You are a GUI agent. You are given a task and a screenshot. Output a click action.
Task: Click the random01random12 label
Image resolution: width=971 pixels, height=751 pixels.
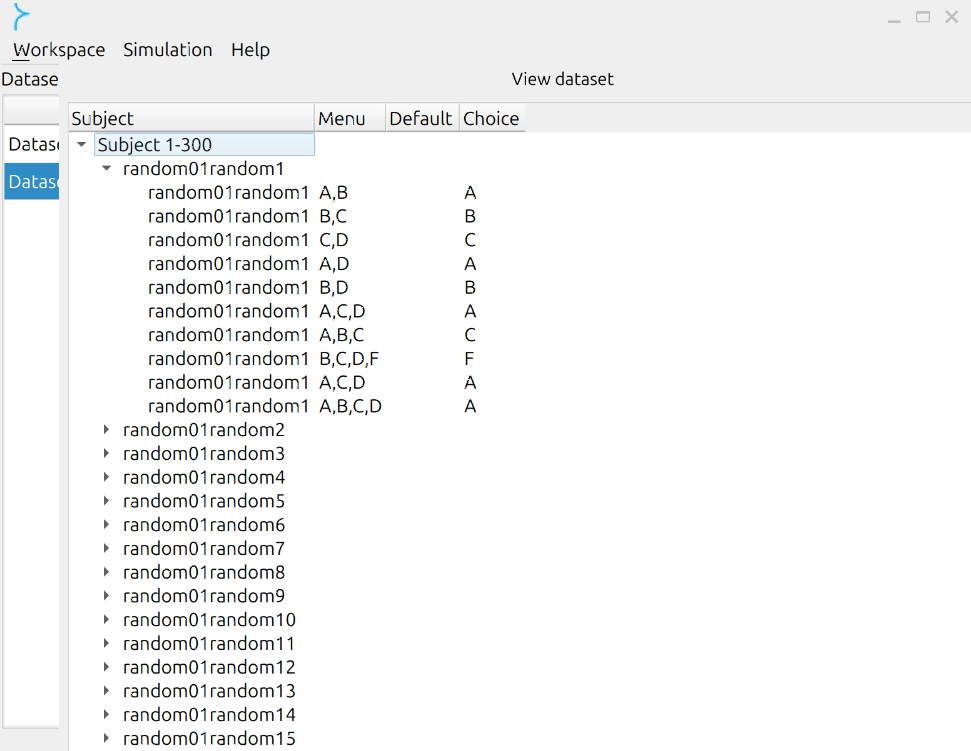click(209, 667)
